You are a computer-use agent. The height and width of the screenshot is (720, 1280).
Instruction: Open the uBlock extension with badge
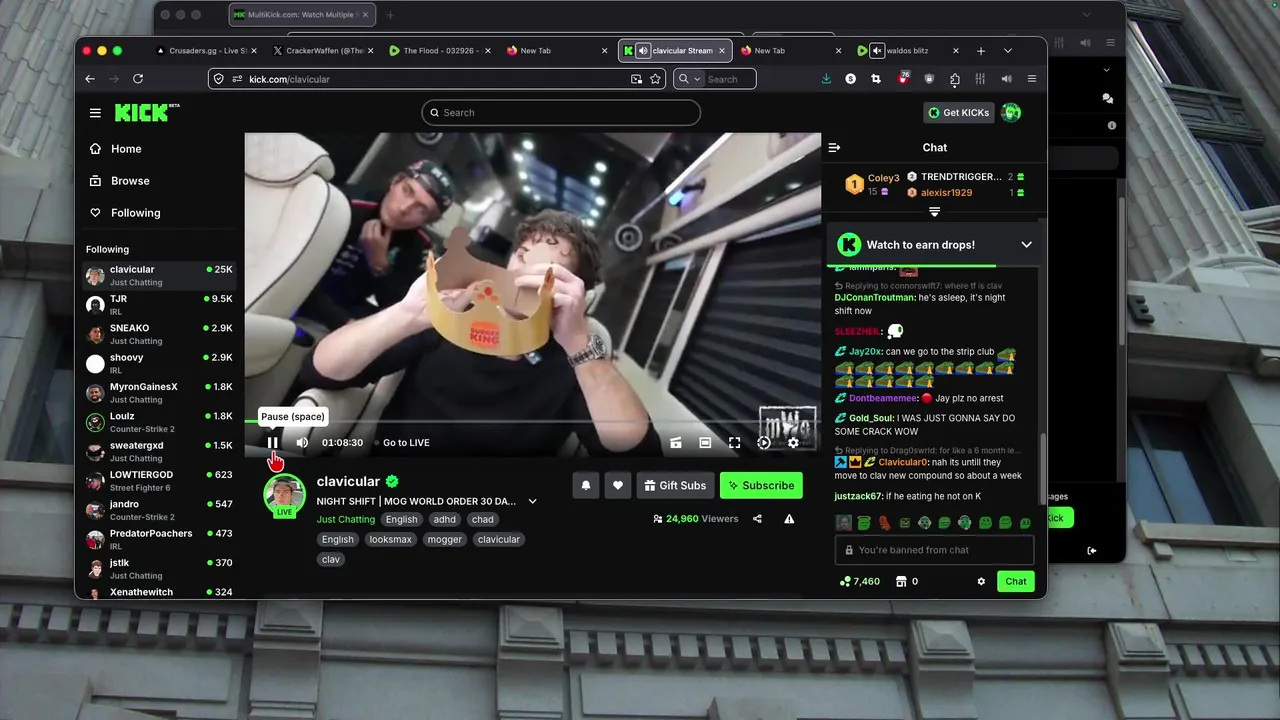tap(903, 78)
